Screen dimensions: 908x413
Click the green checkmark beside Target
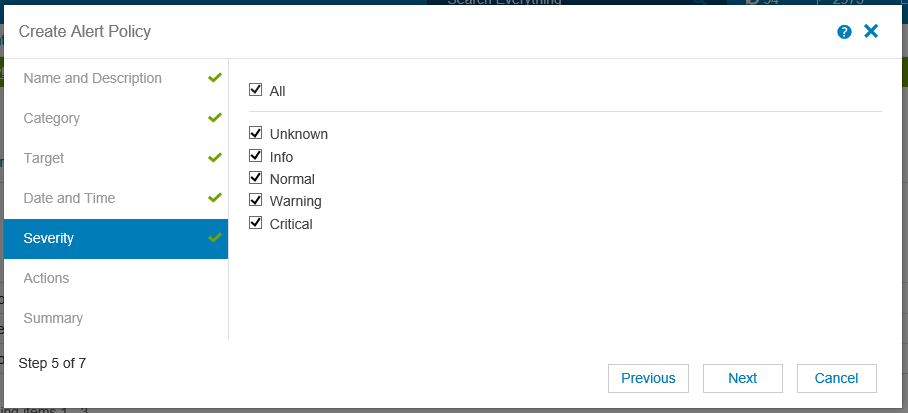[x=215, y=158]
